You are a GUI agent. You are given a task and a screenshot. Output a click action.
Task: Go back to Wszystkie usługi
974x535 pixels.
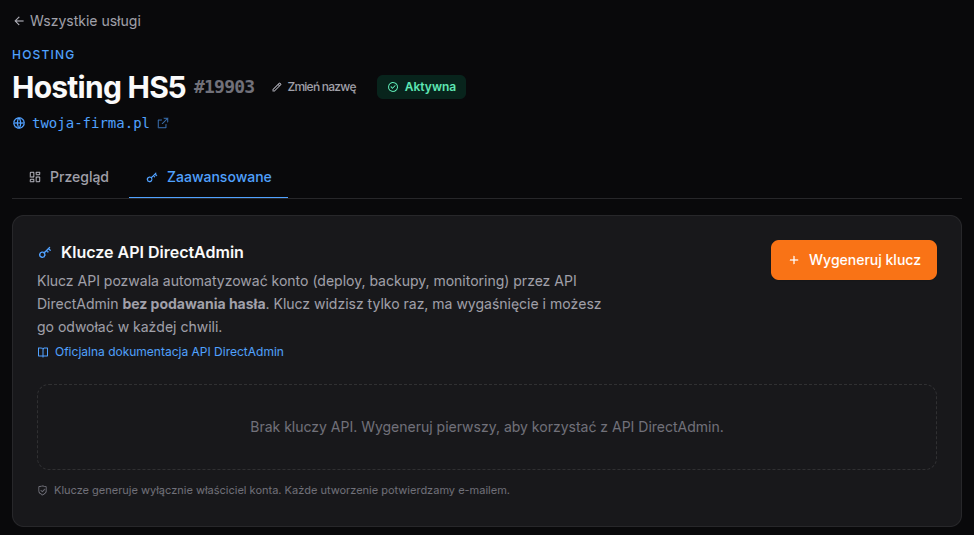point(77,21)
